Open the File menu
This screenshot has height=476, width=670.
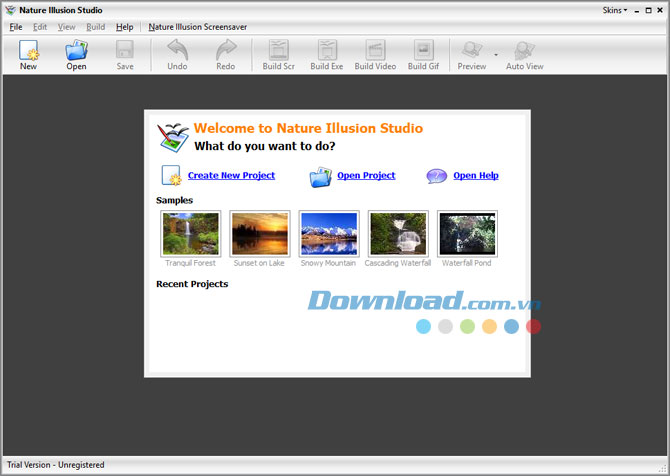pyautogui.click(x=16, y=27)
